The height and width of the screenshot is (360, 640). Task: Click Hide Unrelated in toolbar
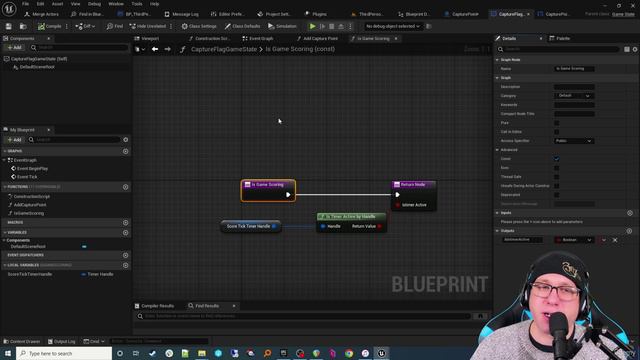[x=148, y=26]
